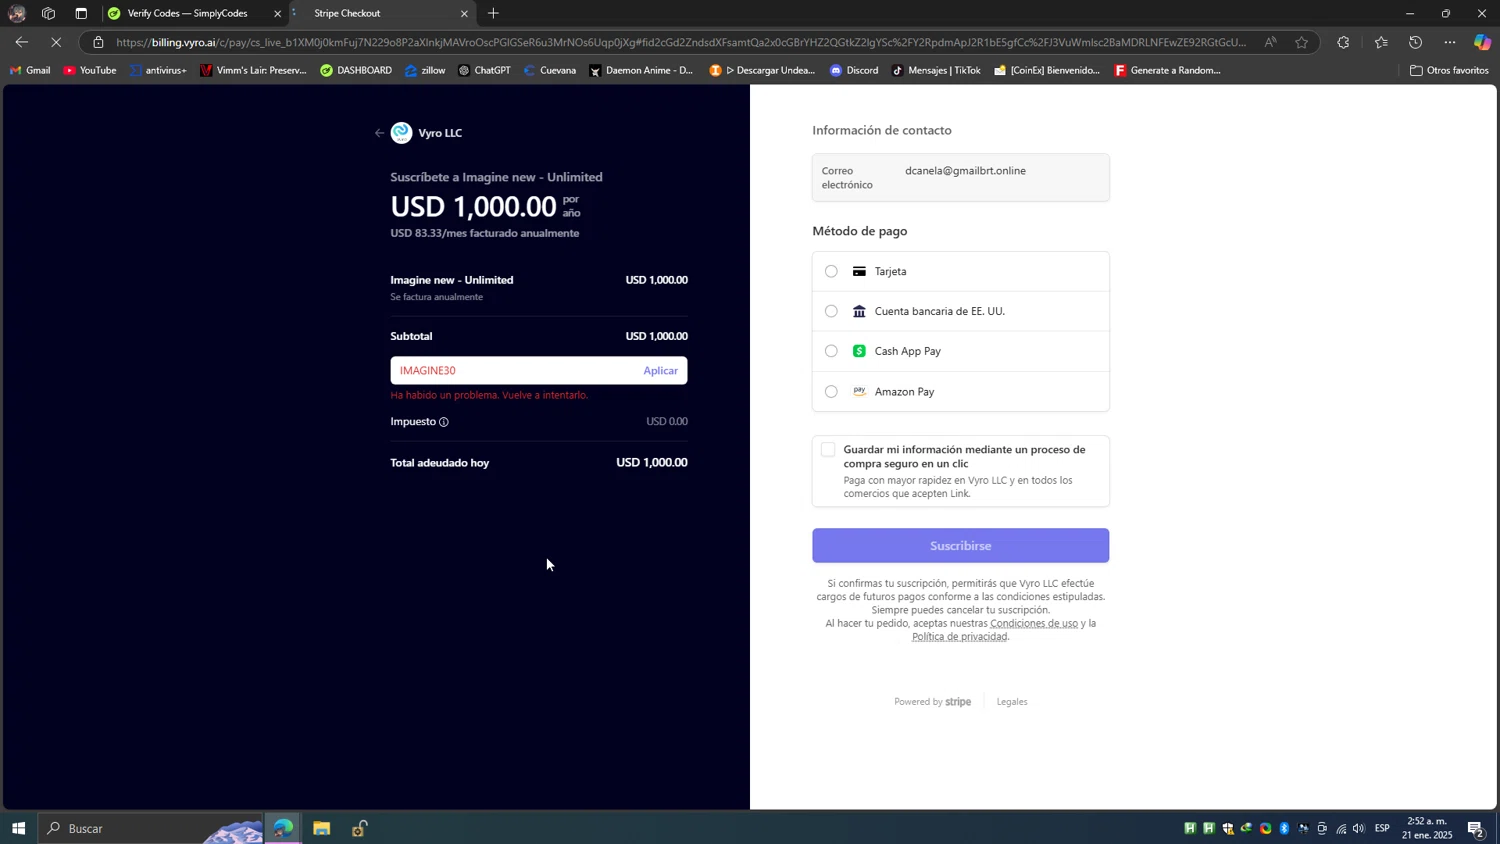Open the site information lock icon
Viewport: 1500px width, 844px height.
(98, 42)
